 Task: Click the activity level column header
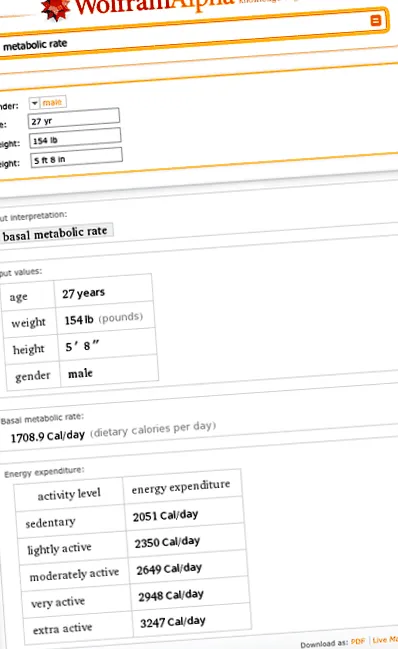(69, 494)
